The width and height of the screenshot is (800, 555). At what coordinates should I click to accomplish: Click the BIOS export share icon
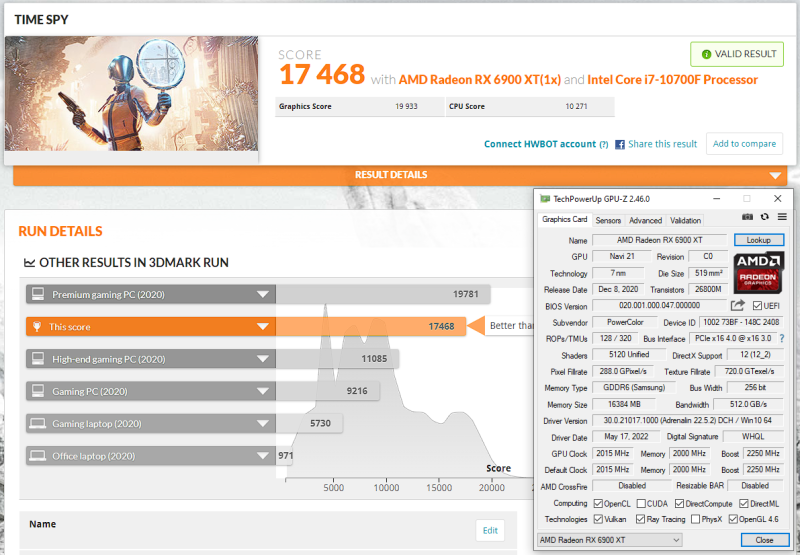[x=738, y=305]
